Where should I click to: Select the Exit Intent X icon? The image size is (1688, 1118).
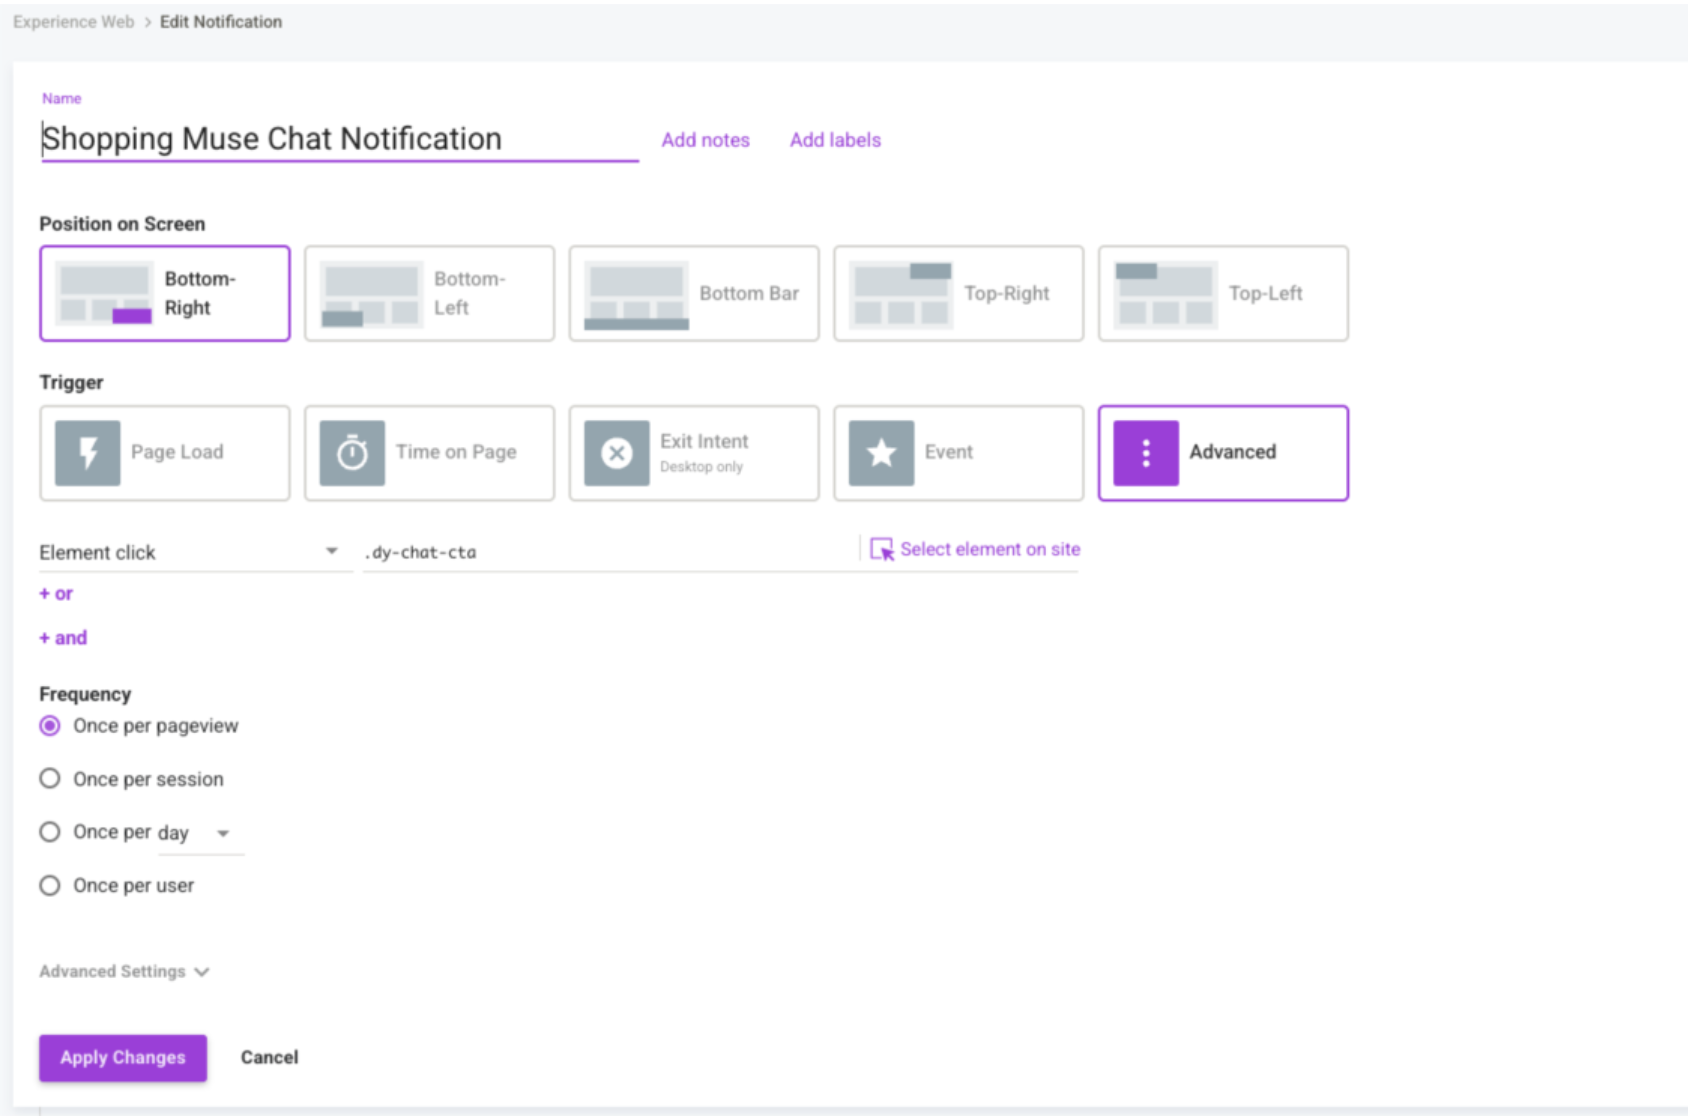point(617,453)
